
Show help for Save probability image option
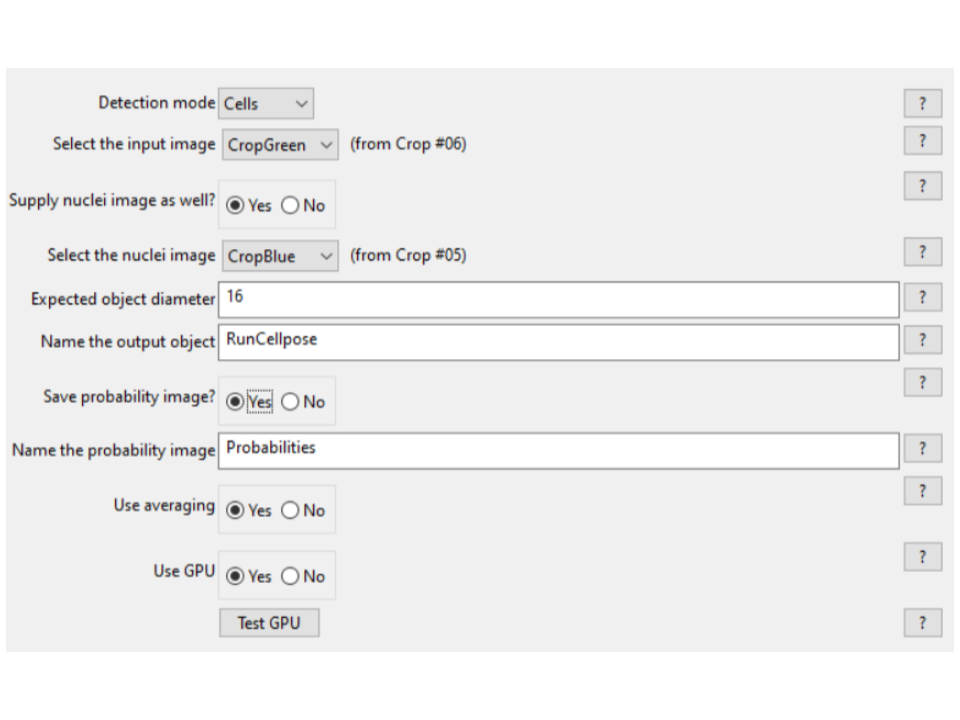[x=922, y=382]
